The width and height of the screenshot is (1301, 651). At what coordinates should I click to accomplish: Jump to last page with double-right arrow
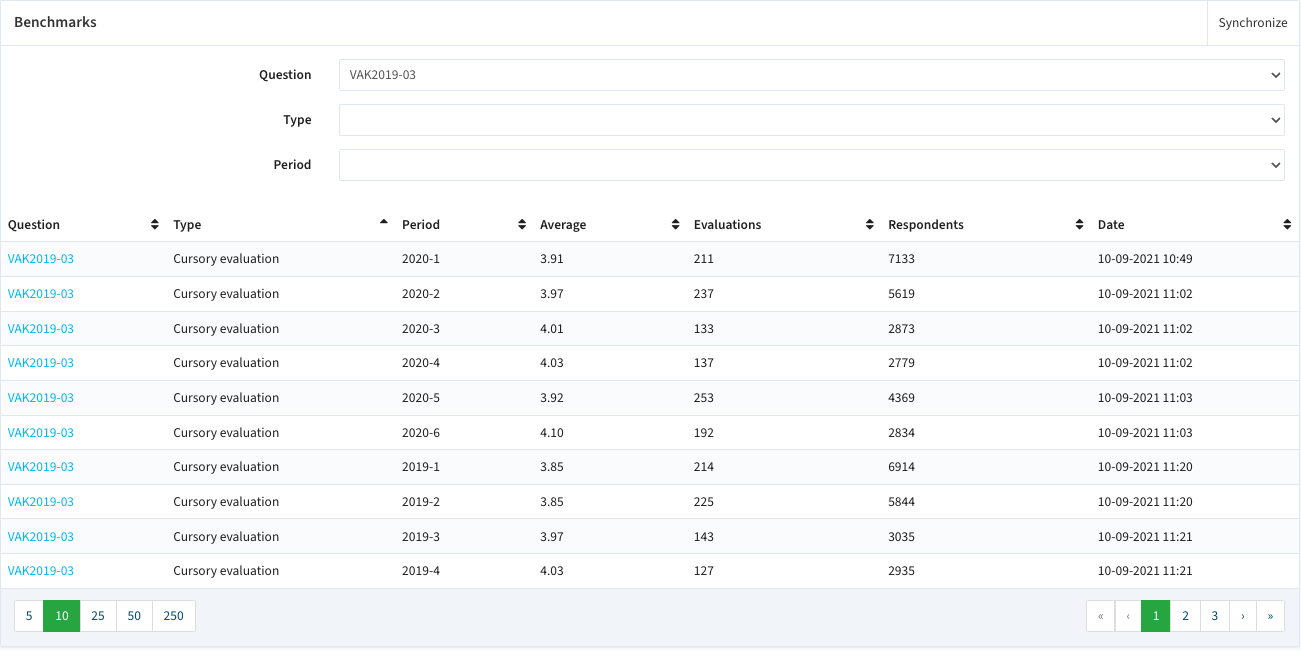pyautogui.click(x=1270, y=616)
